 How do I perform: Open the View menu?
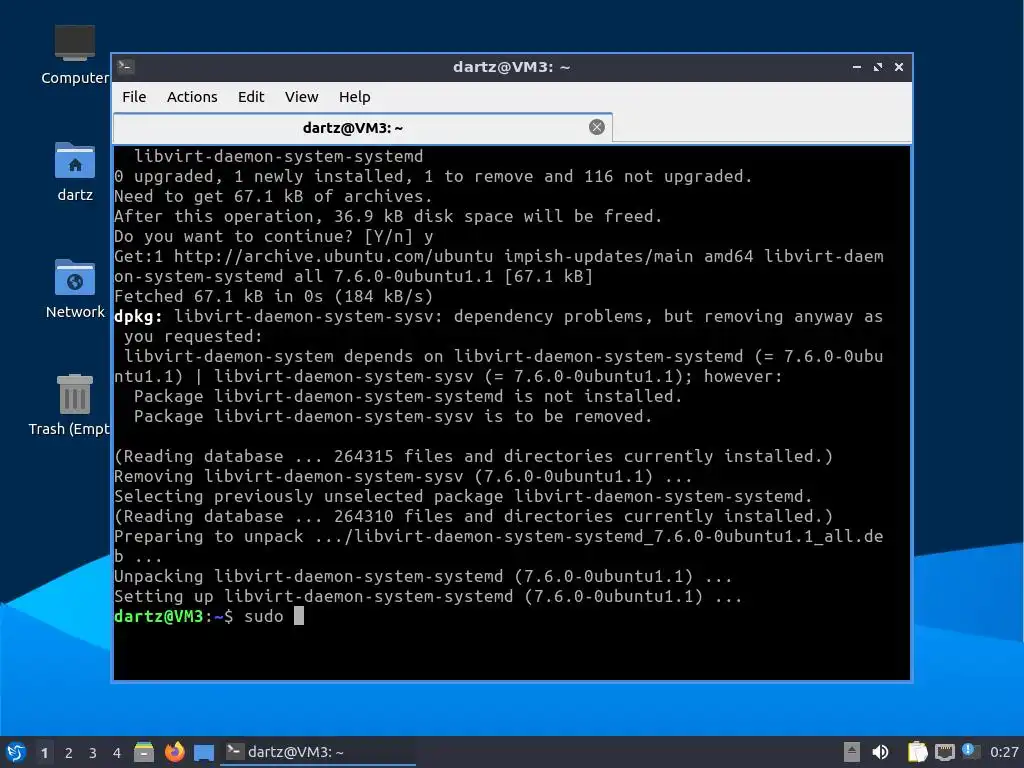click(301, 97)
